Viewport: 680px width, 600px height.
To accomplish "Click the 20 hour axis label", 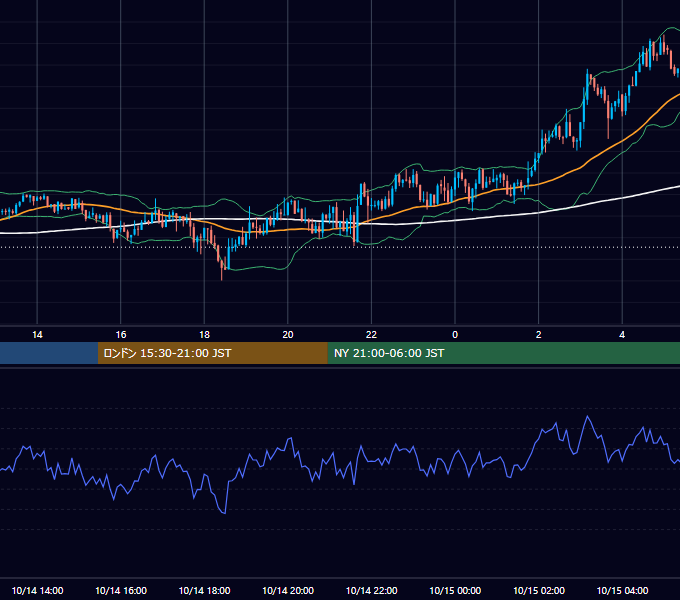I will [288, 335].
